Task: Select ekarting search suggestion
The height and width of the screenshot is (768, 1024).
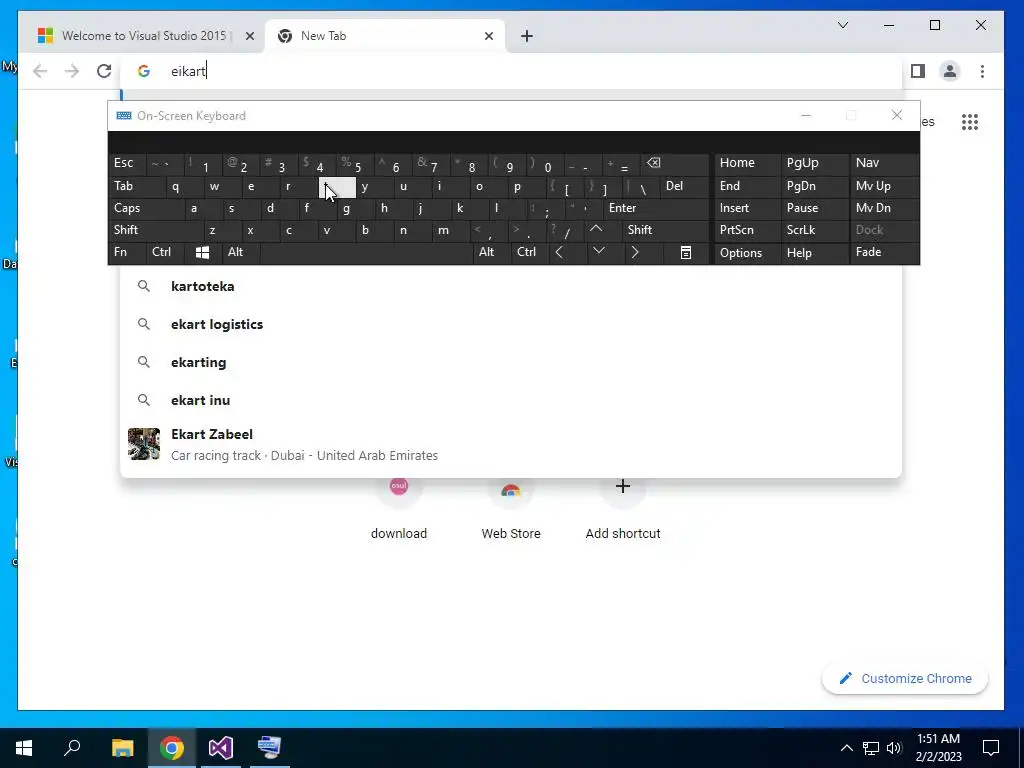Action: coord(511,362)
